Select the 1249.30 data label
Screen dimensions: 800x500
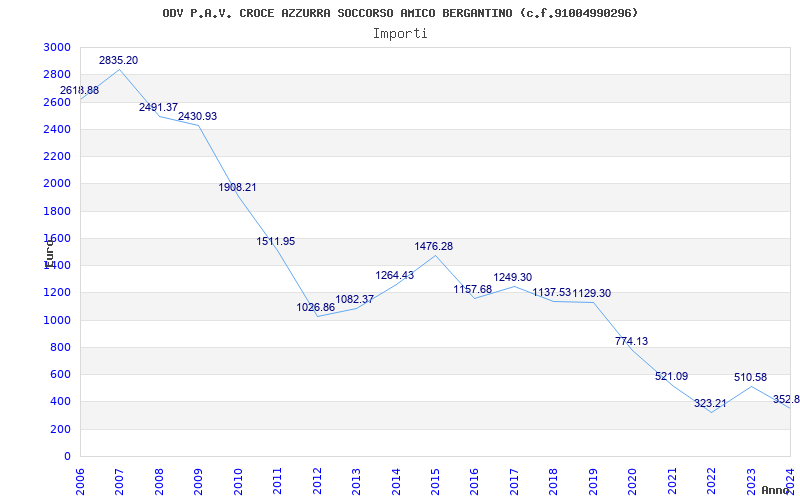tap(512, 277)
